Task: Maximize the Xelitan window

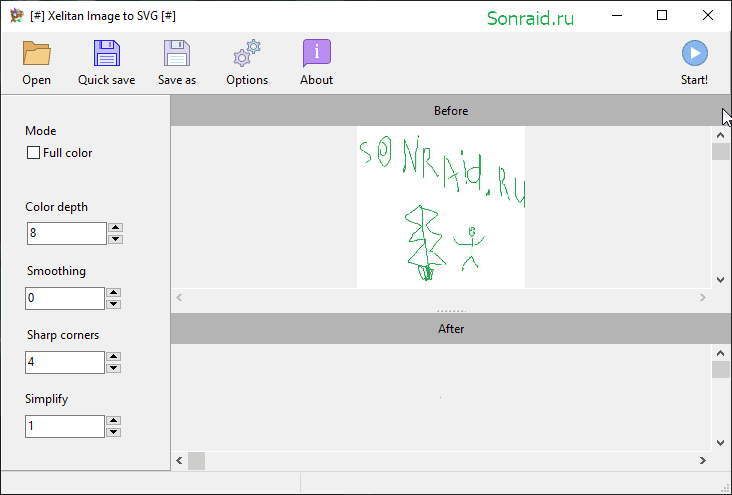Action: [662, 15]
